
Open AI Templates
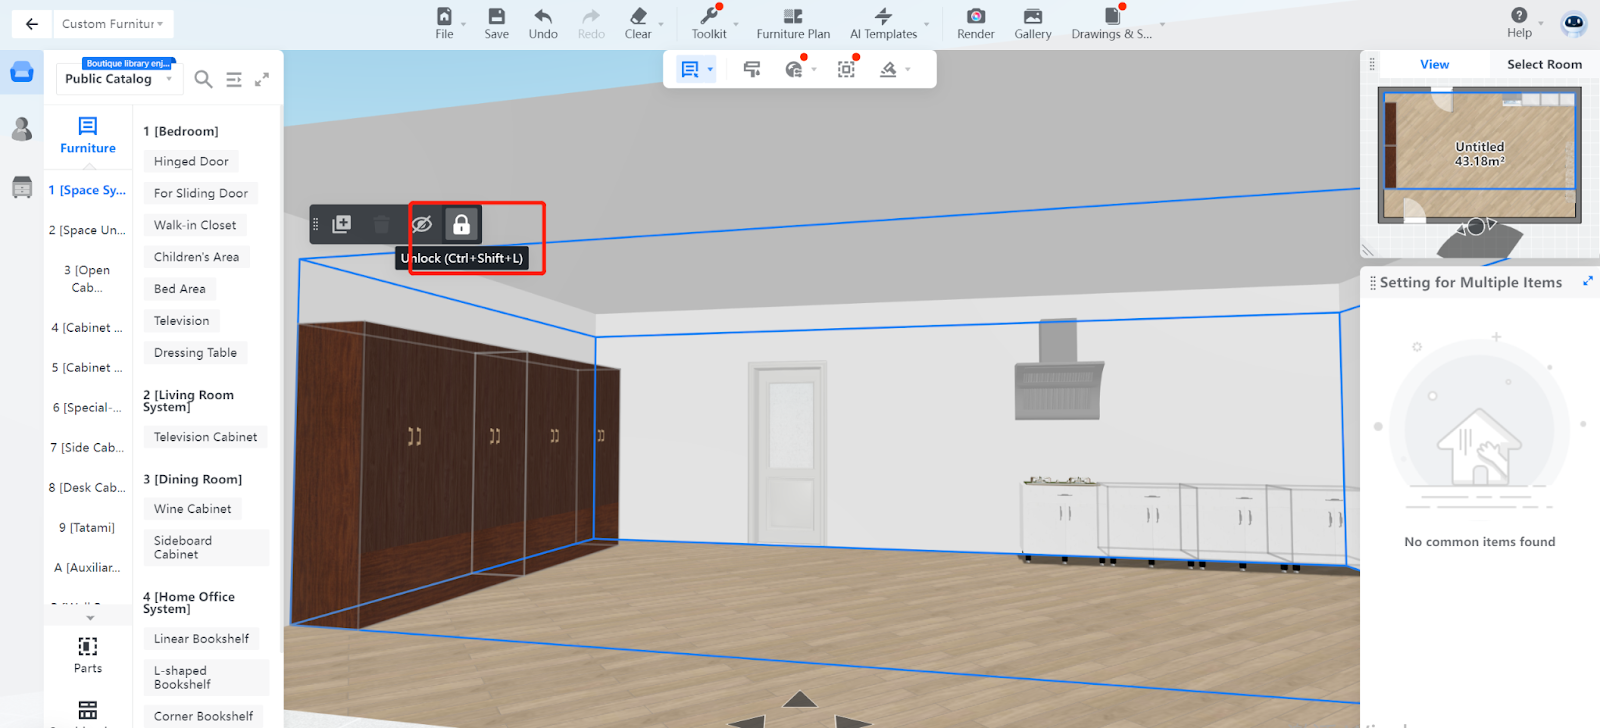coord(883,24)
